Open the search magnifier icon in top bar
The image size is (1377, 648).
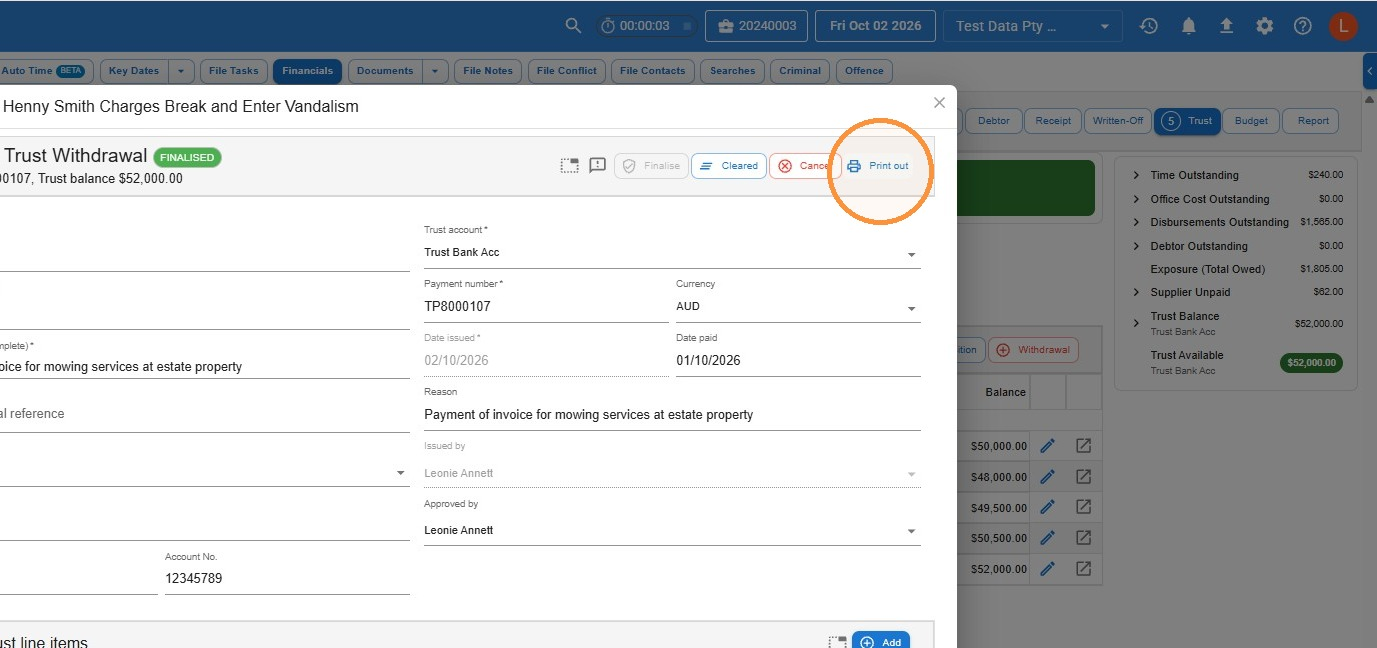click(x=573, y=26)
